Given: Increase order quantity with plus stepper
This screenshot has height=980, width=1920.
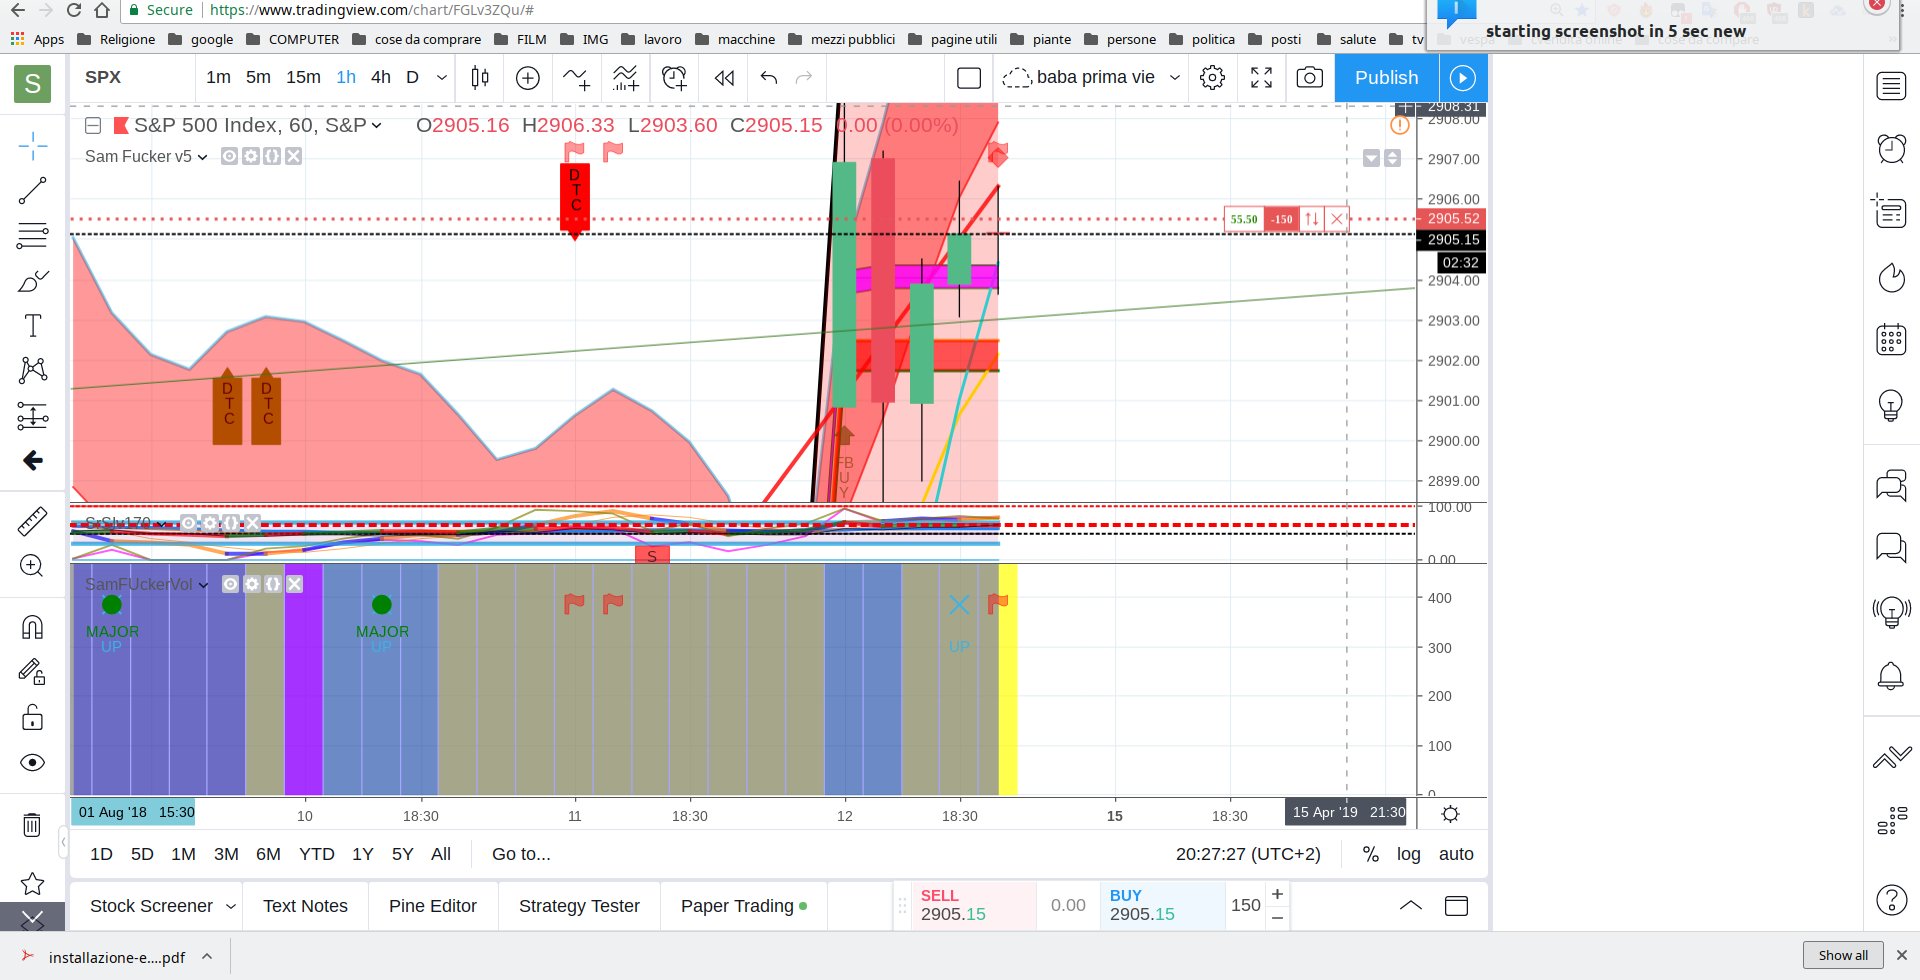Looking at the screenshot, I should 1277,894.
